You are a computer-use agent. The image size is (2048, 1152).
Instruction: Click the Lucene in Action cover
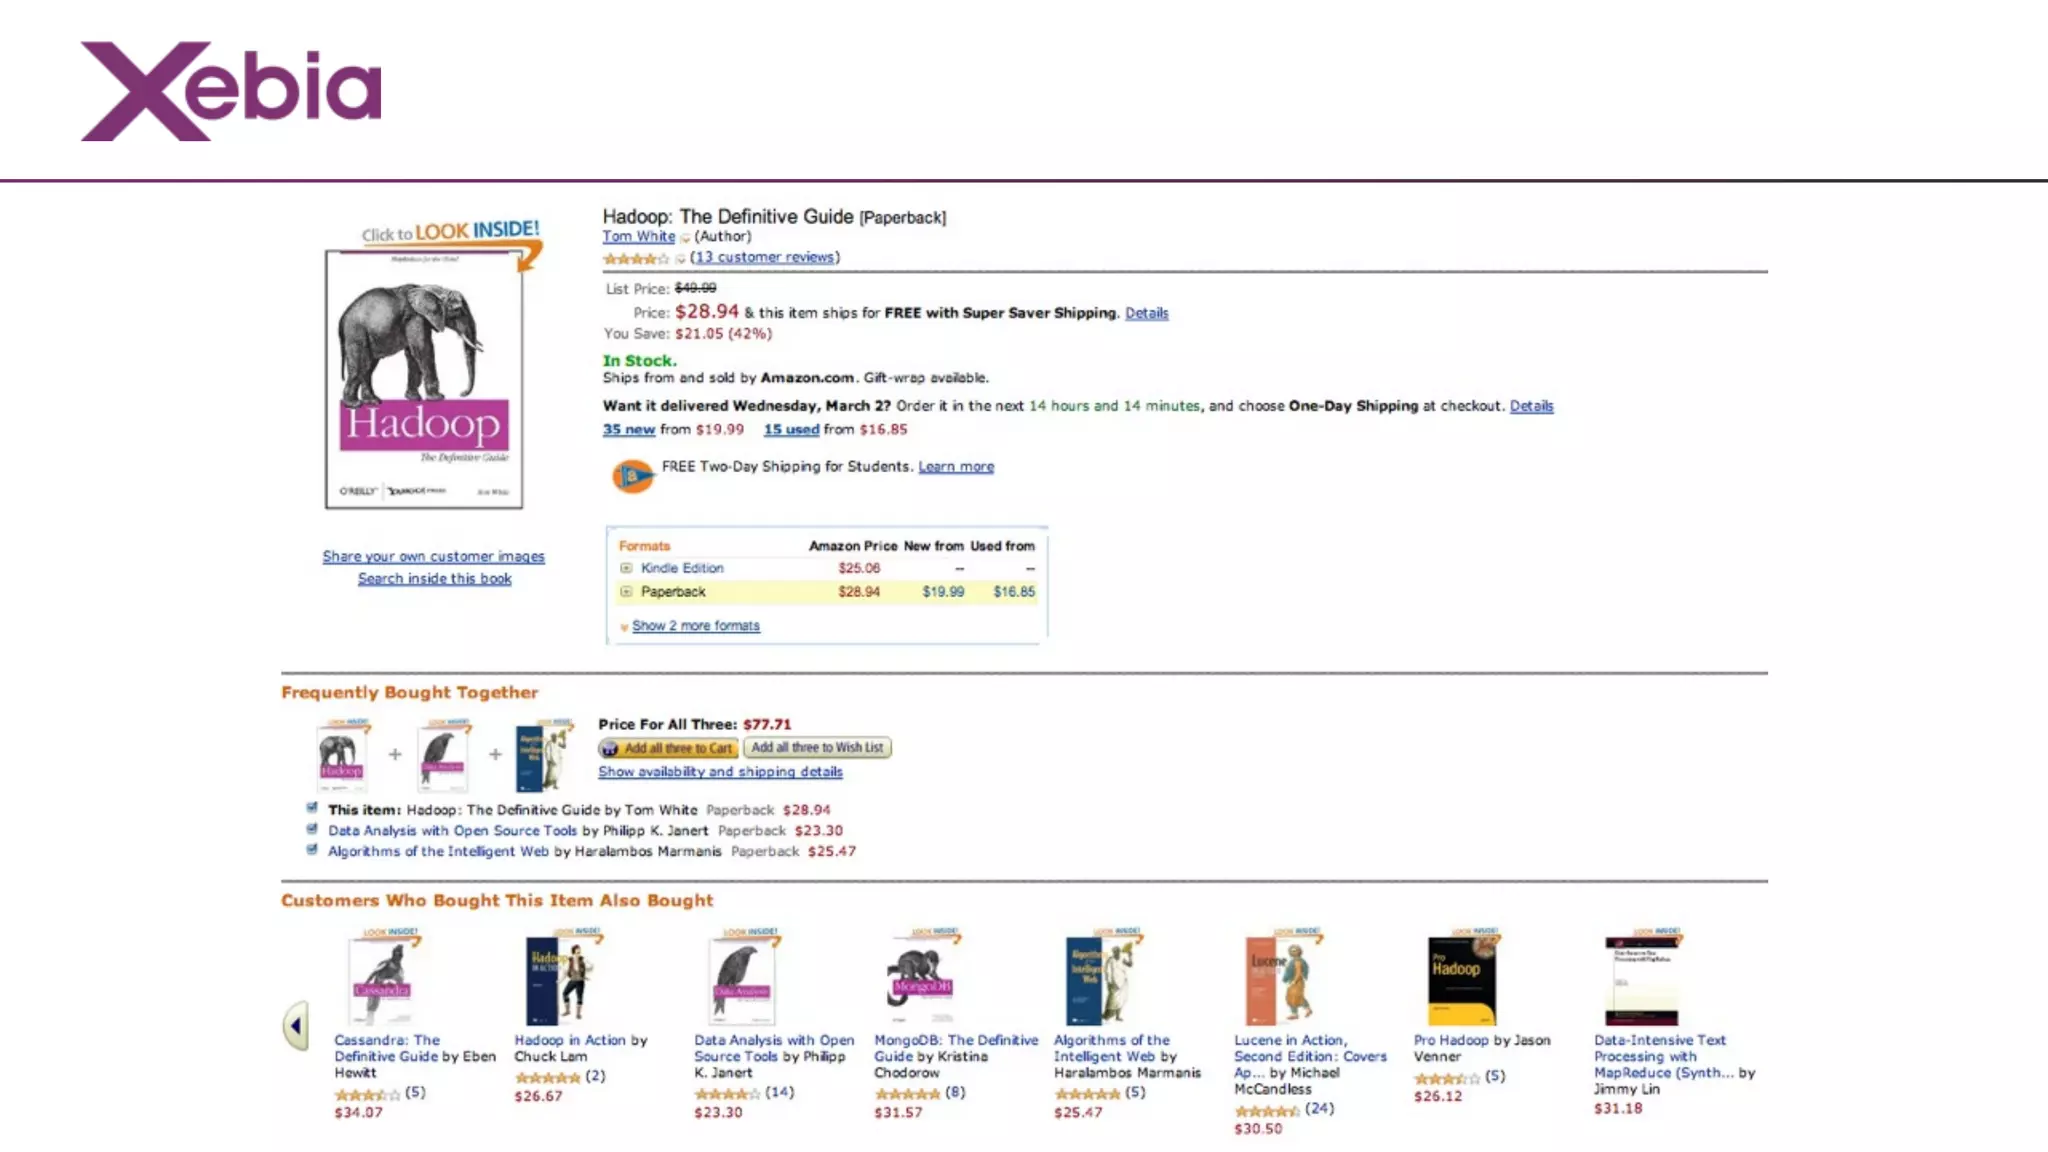pos(1281,979)
